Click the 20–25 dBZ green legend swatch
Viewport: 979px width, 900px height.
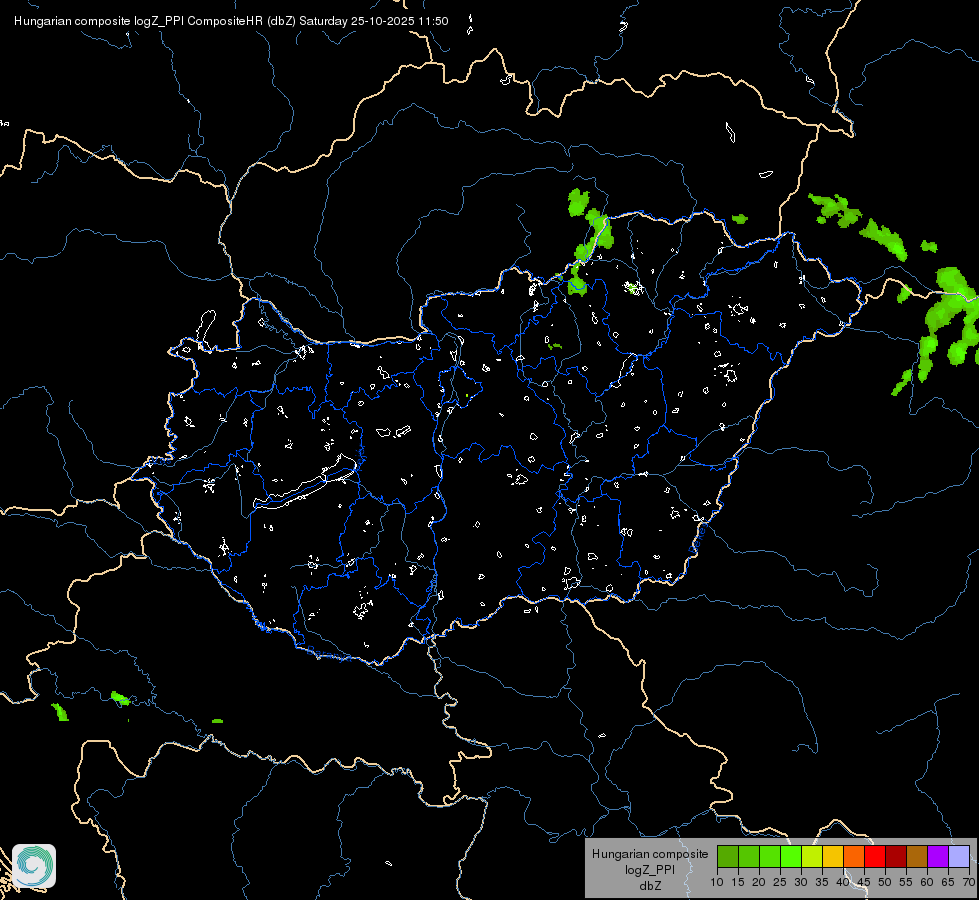770,856
